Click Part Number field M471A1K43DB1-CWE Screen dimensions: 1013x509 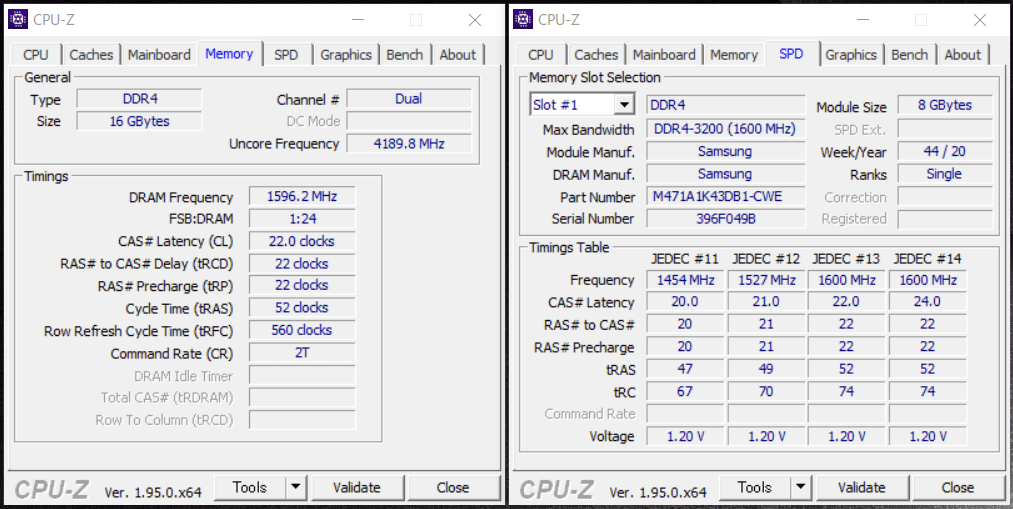pos(726,197)
